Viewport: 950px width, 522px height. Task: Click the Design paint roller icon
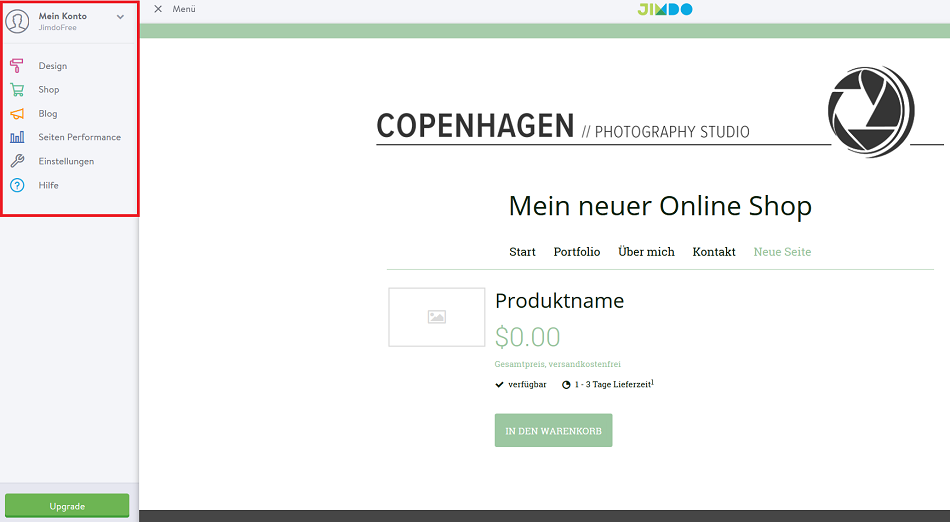tap(17, 65)
